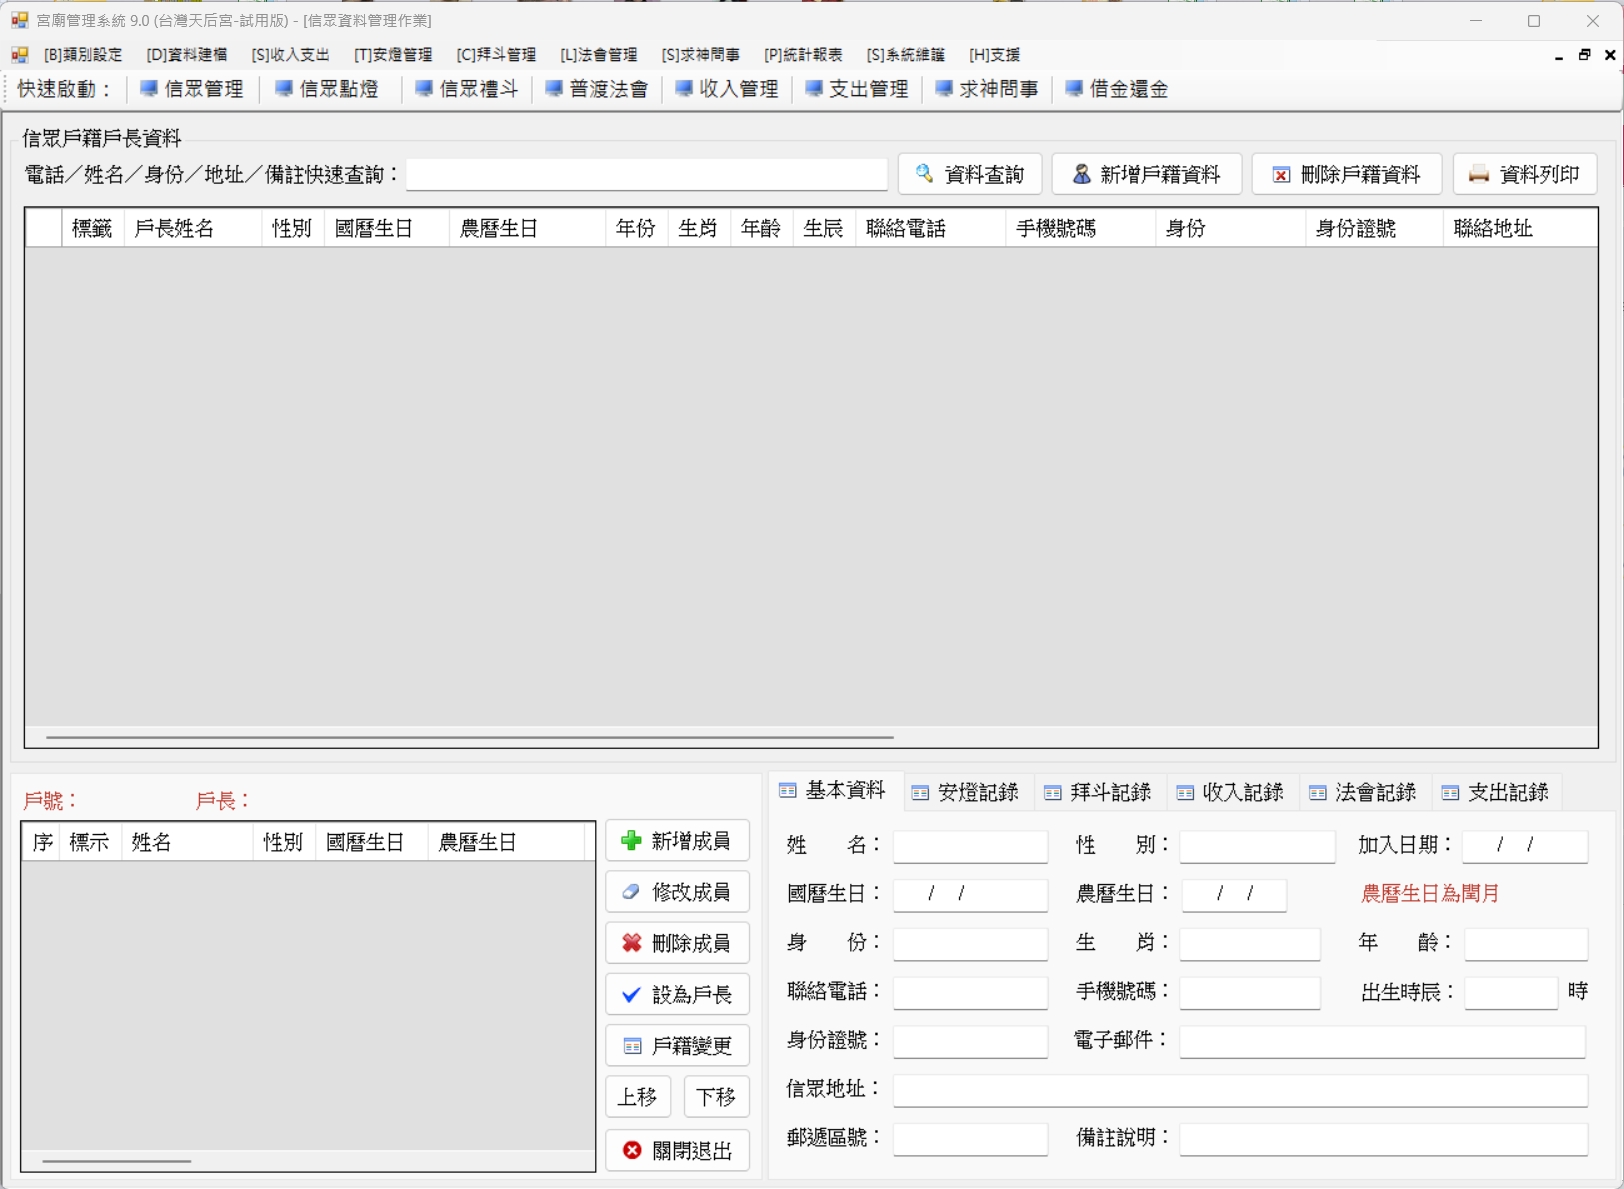Focus the quick search query input field

pos(646,175)
